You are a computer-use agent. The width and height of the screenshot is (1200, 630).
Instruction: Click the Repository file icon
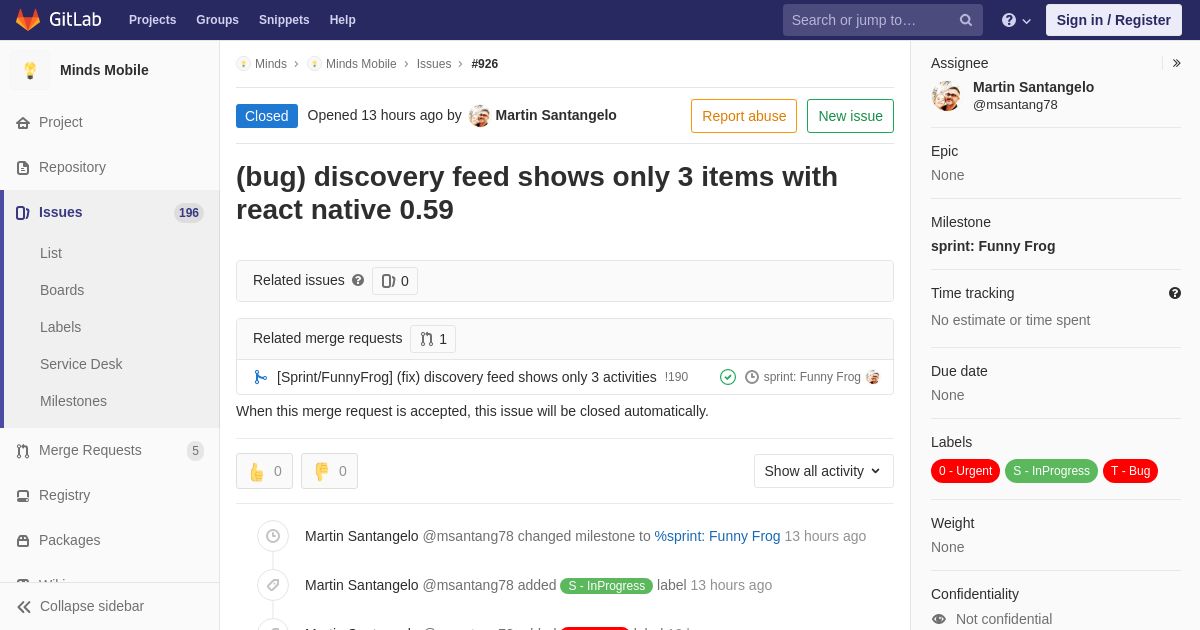click(x=23, y=168)
